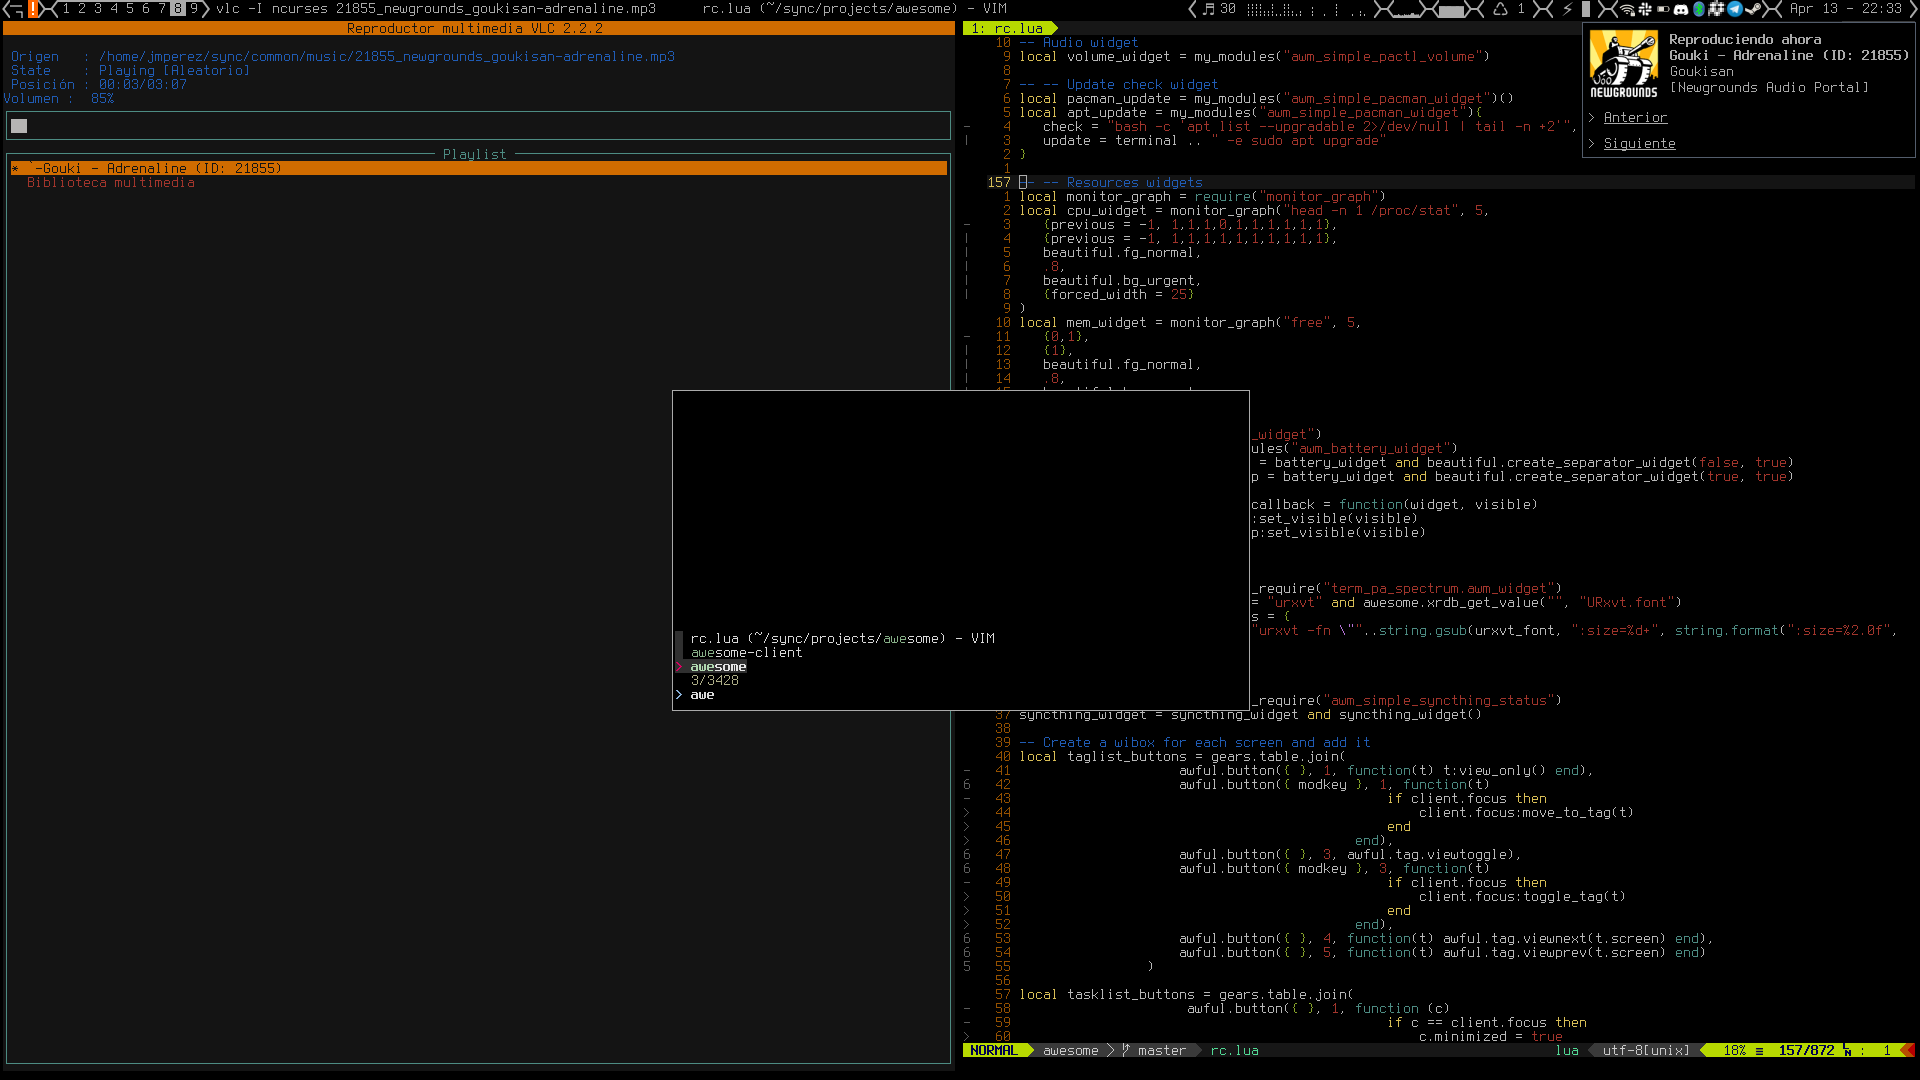Select the Gouki - Adrenaline playlist entry
This screenshot has width=1920, height=1080.
click(478, 169)
